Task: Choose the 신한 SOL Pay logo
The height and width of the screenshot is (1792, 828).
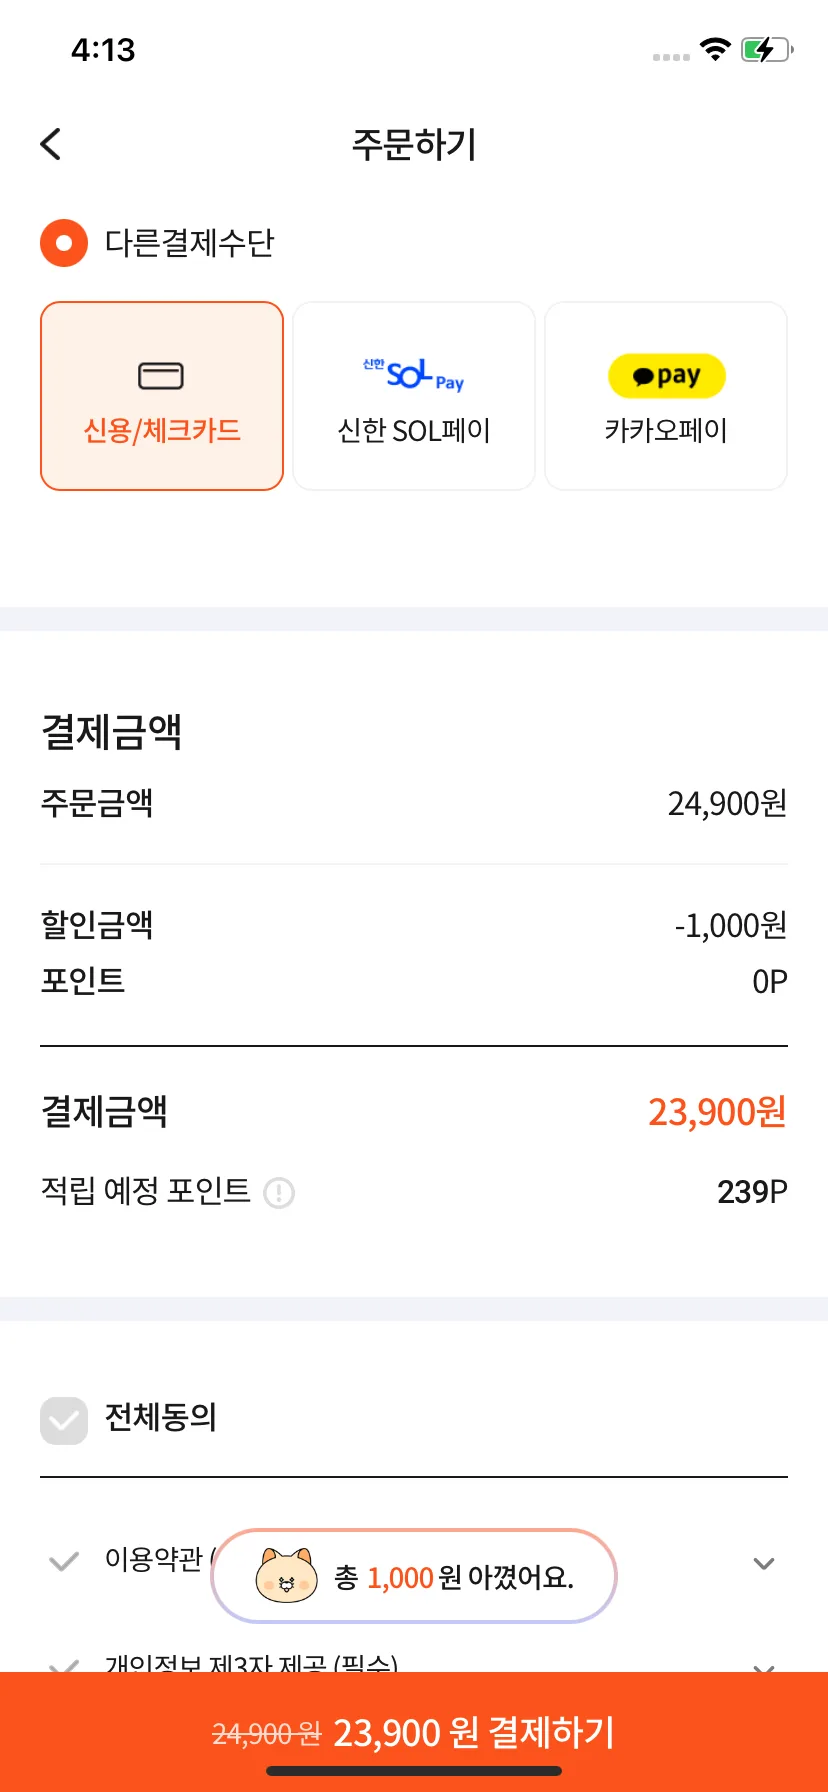Action: coord(413,375)
